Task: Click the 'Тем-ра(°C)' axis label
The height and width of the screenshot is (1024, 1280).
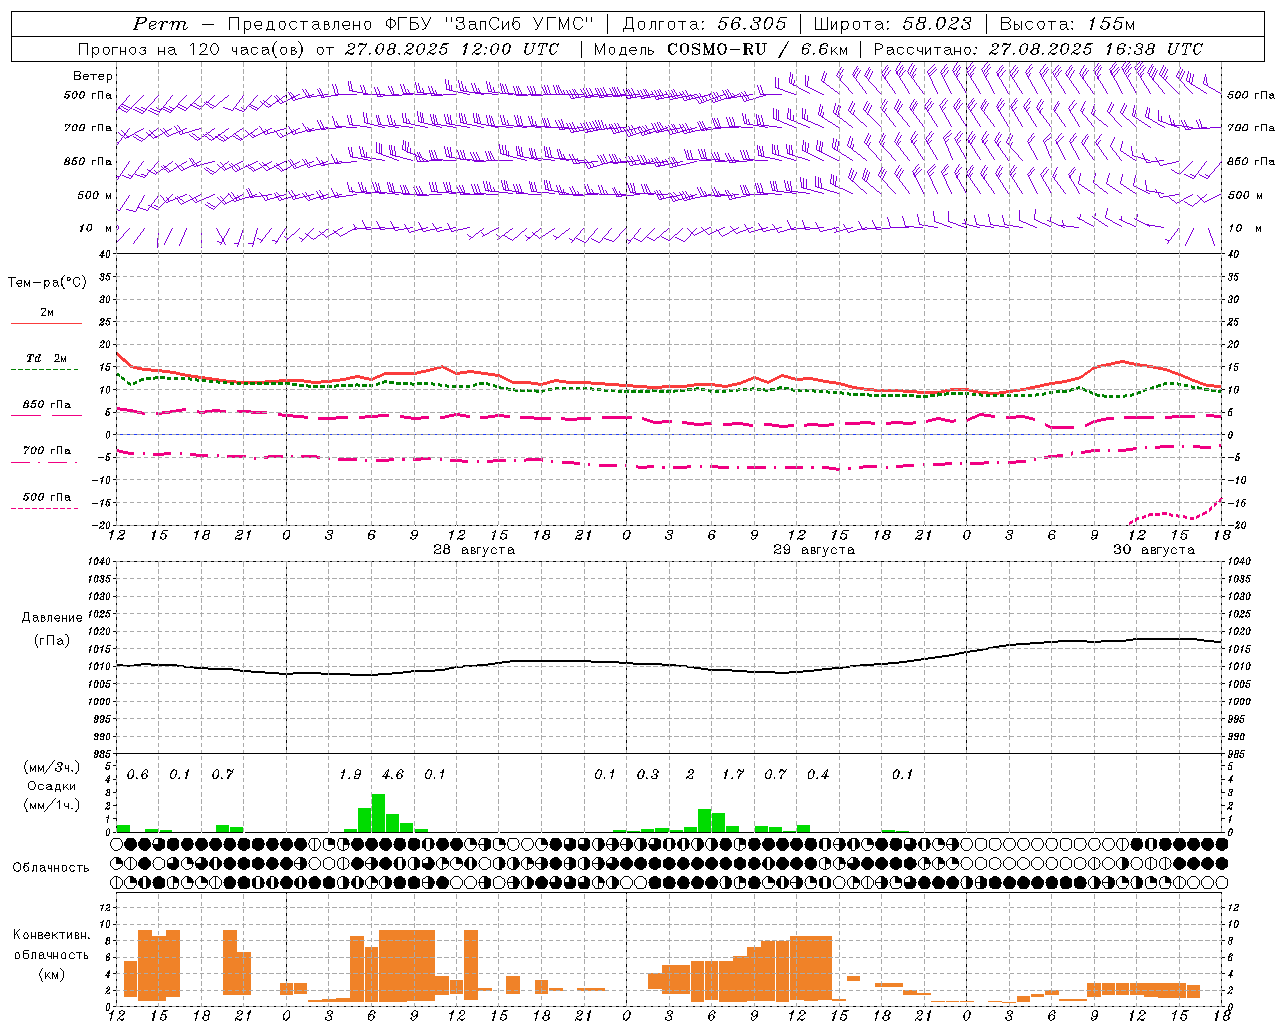Action: tap(47, 282)
